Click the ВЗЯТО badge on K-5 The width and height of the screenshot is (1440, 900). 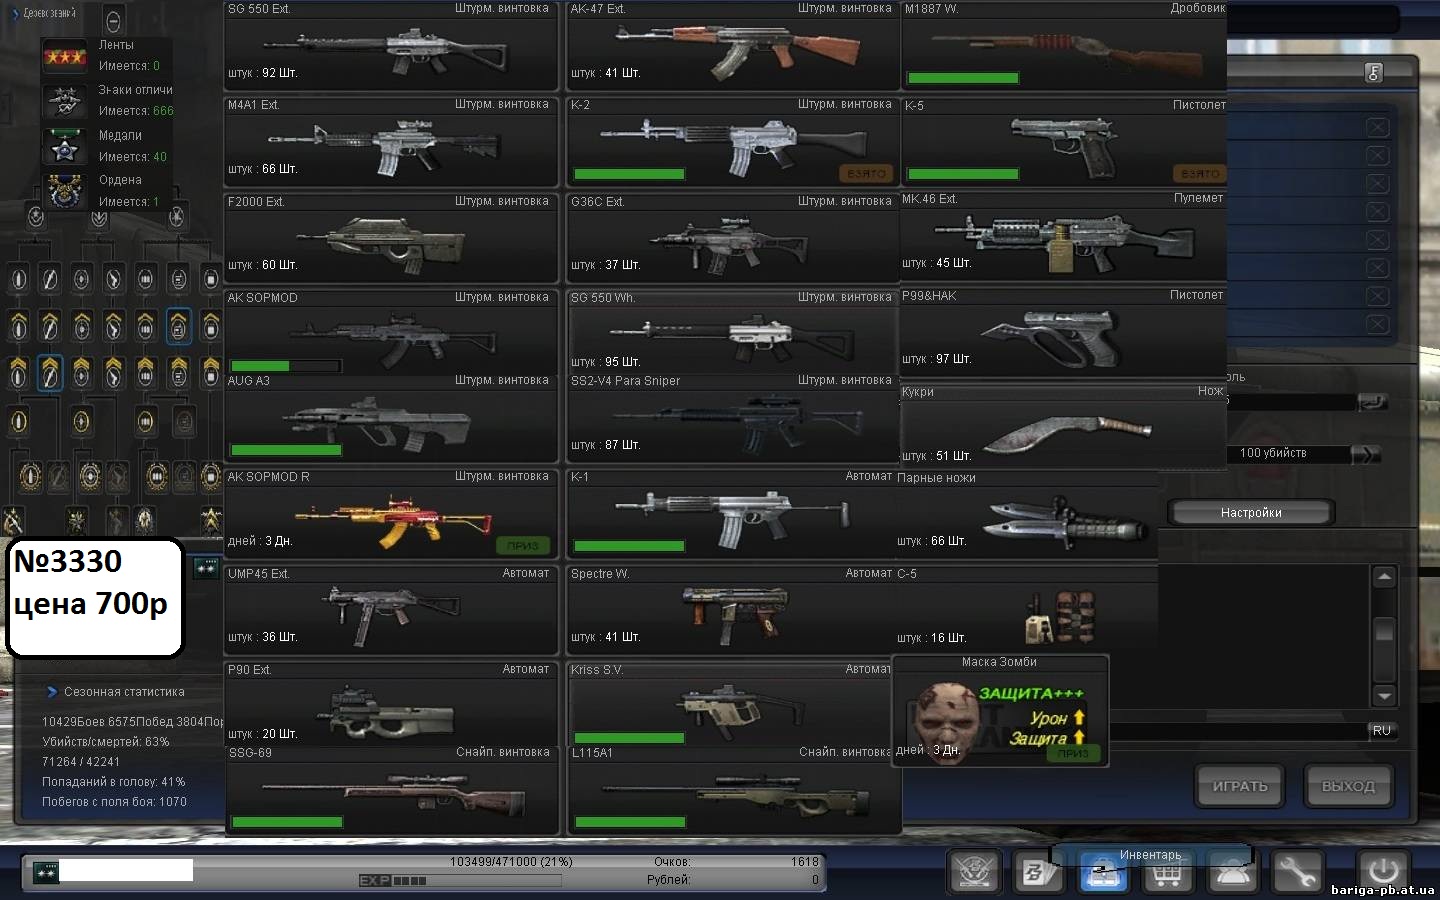tap(1198, 173)
